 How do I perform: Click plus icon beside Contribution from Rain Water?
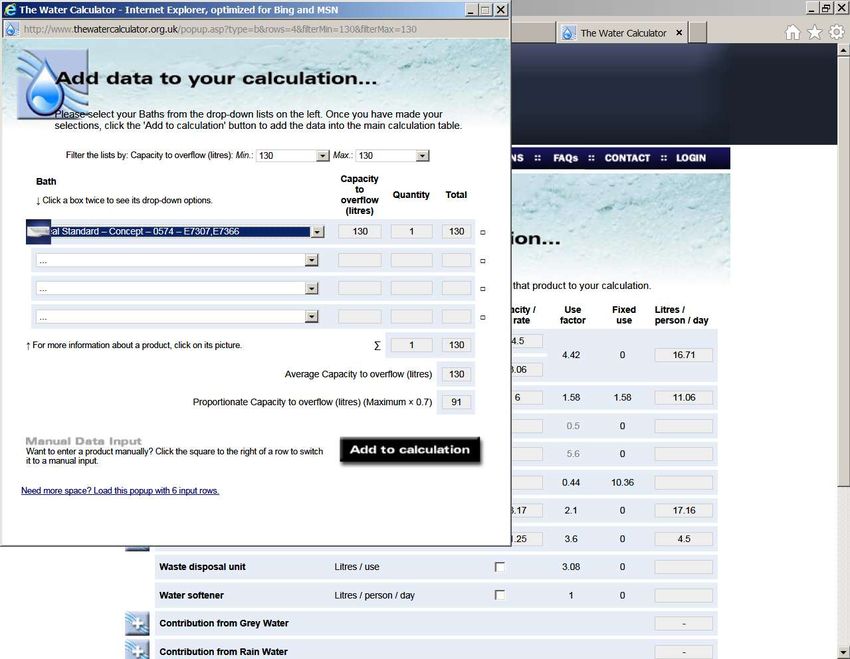click(137, 649)
